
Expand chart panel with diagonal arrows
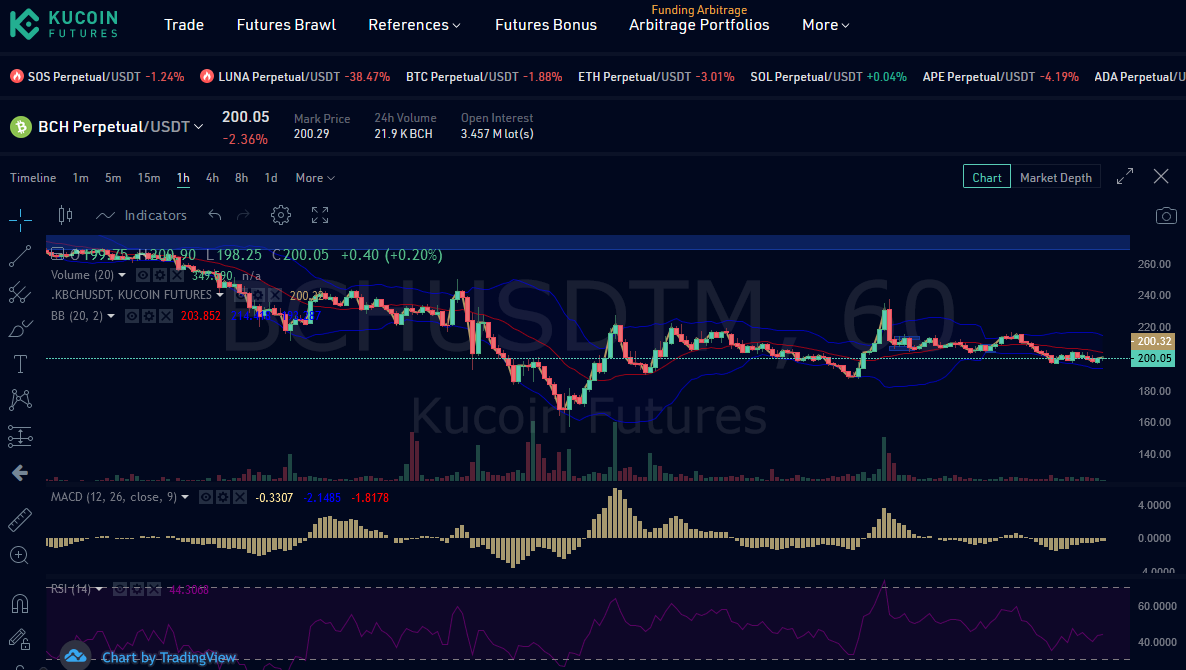pos(1125,176)
